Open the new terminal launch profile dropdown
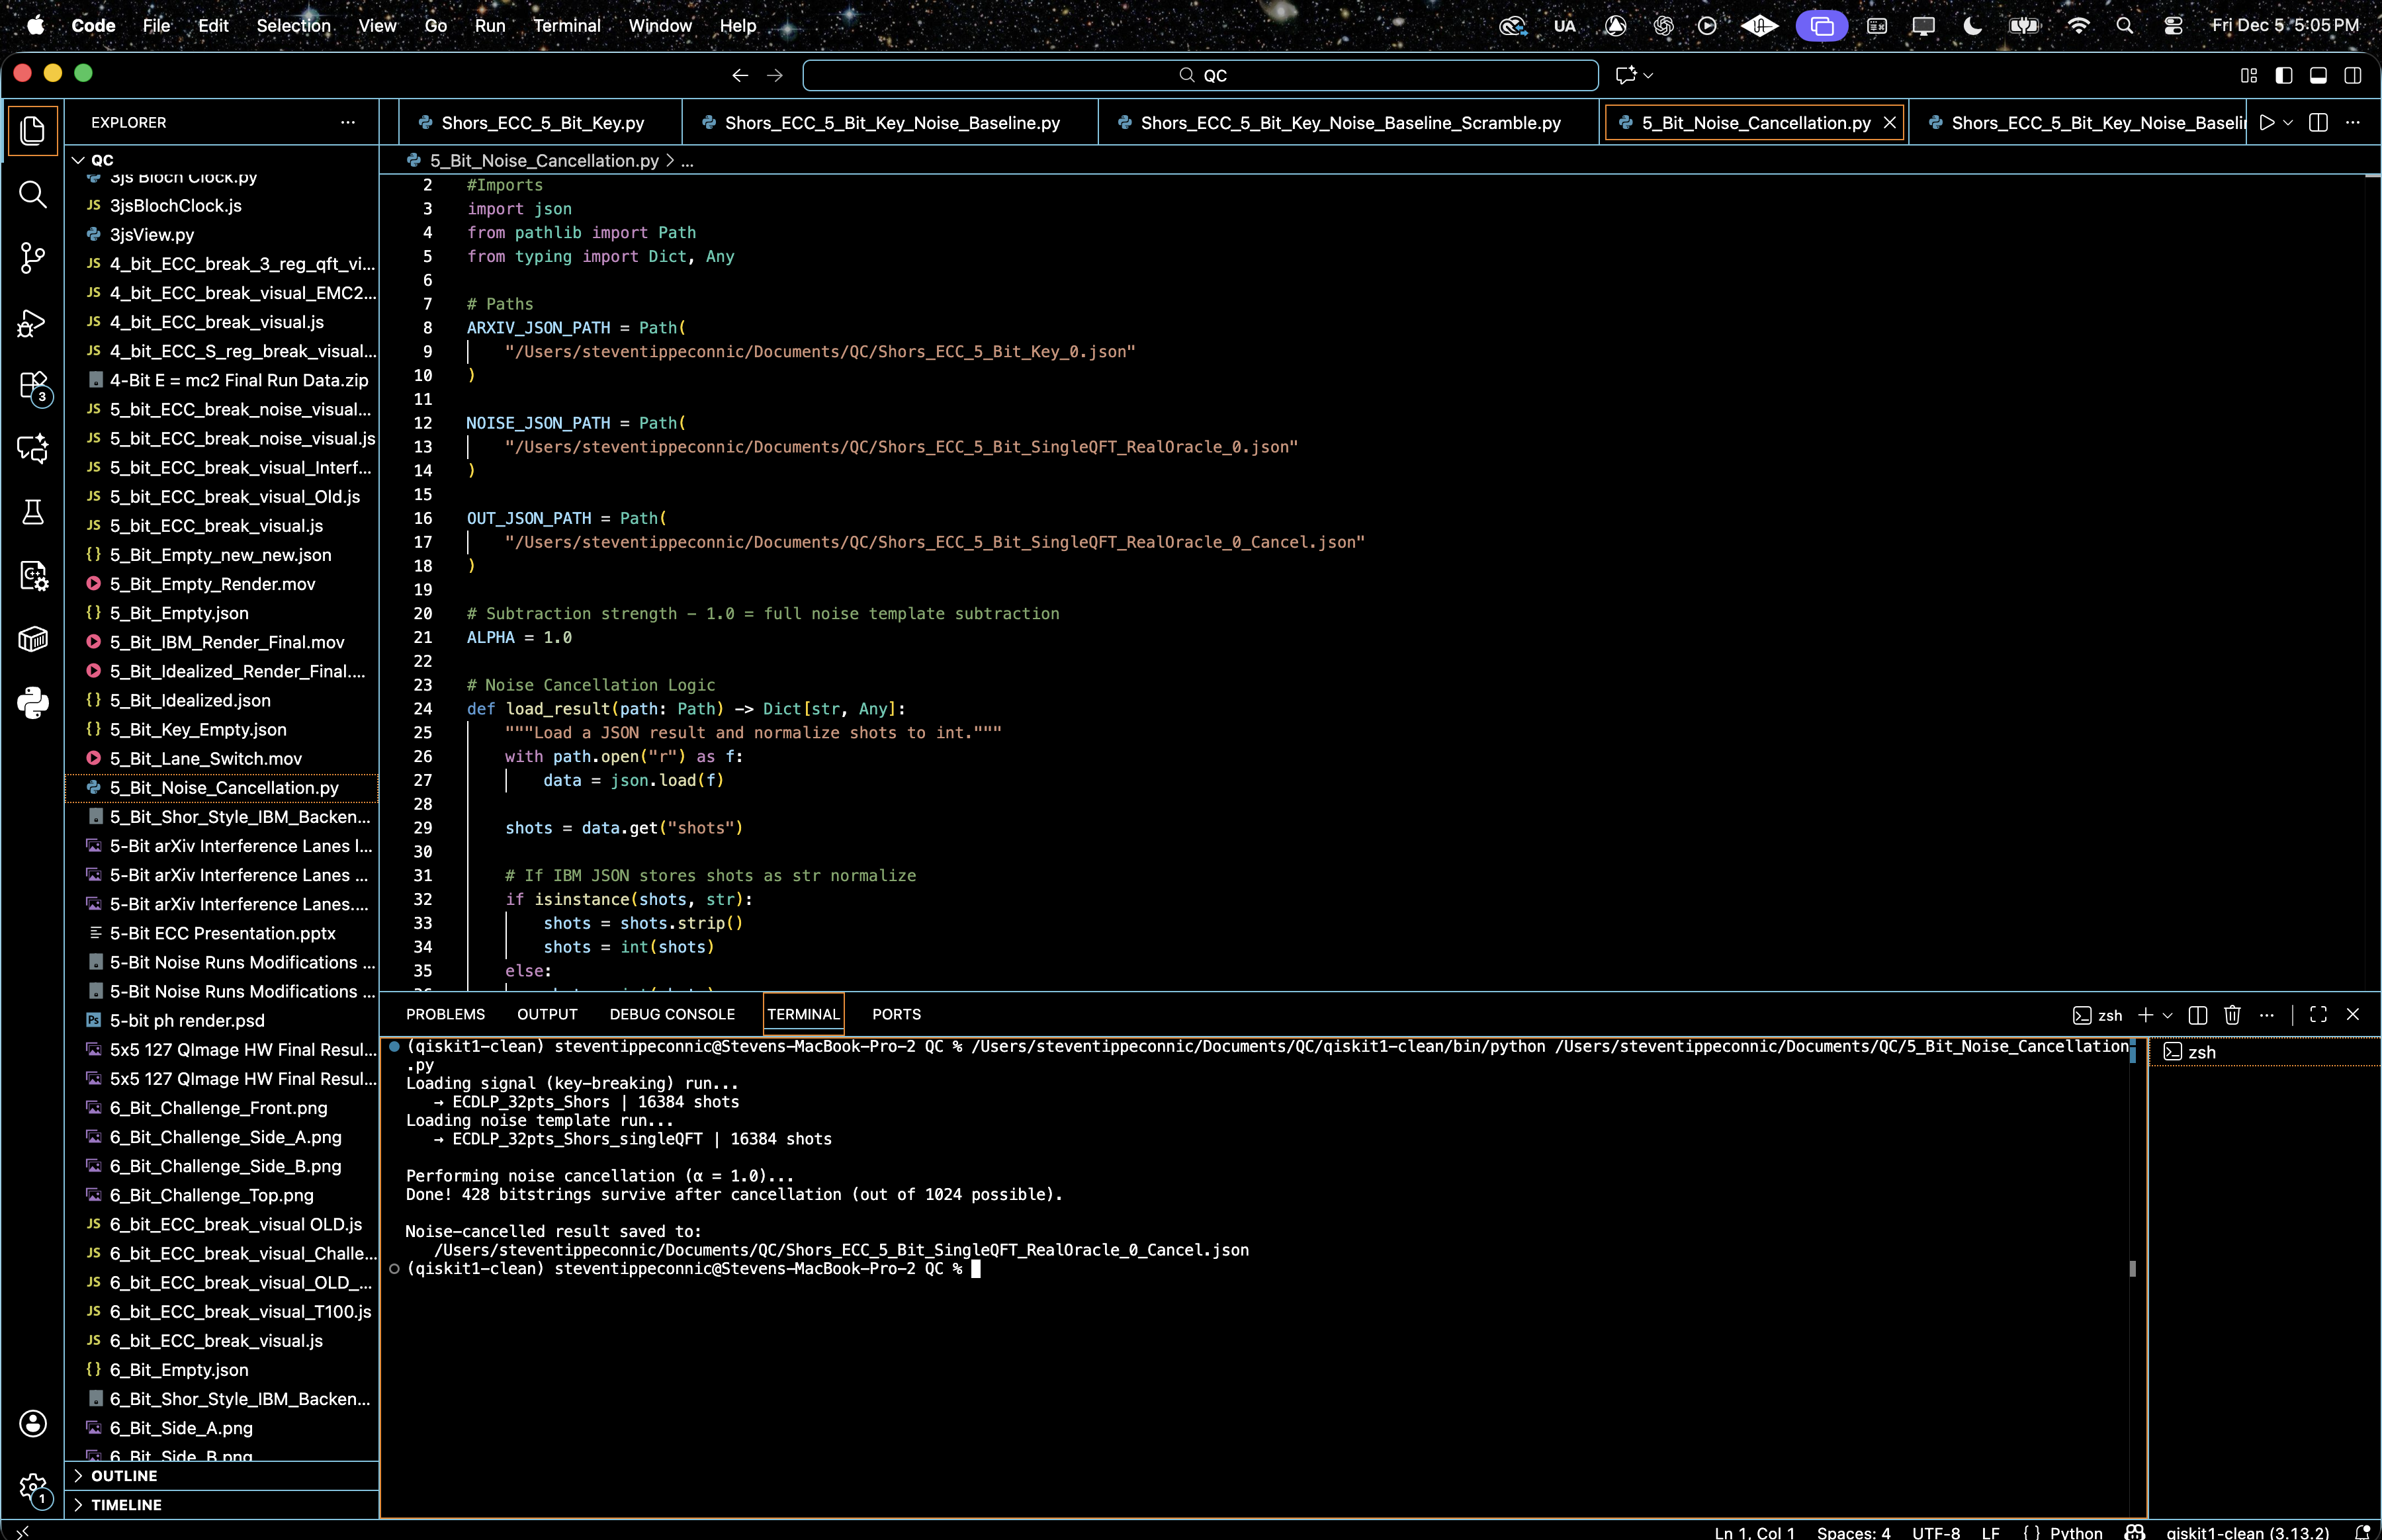 coord(2168,1015)
